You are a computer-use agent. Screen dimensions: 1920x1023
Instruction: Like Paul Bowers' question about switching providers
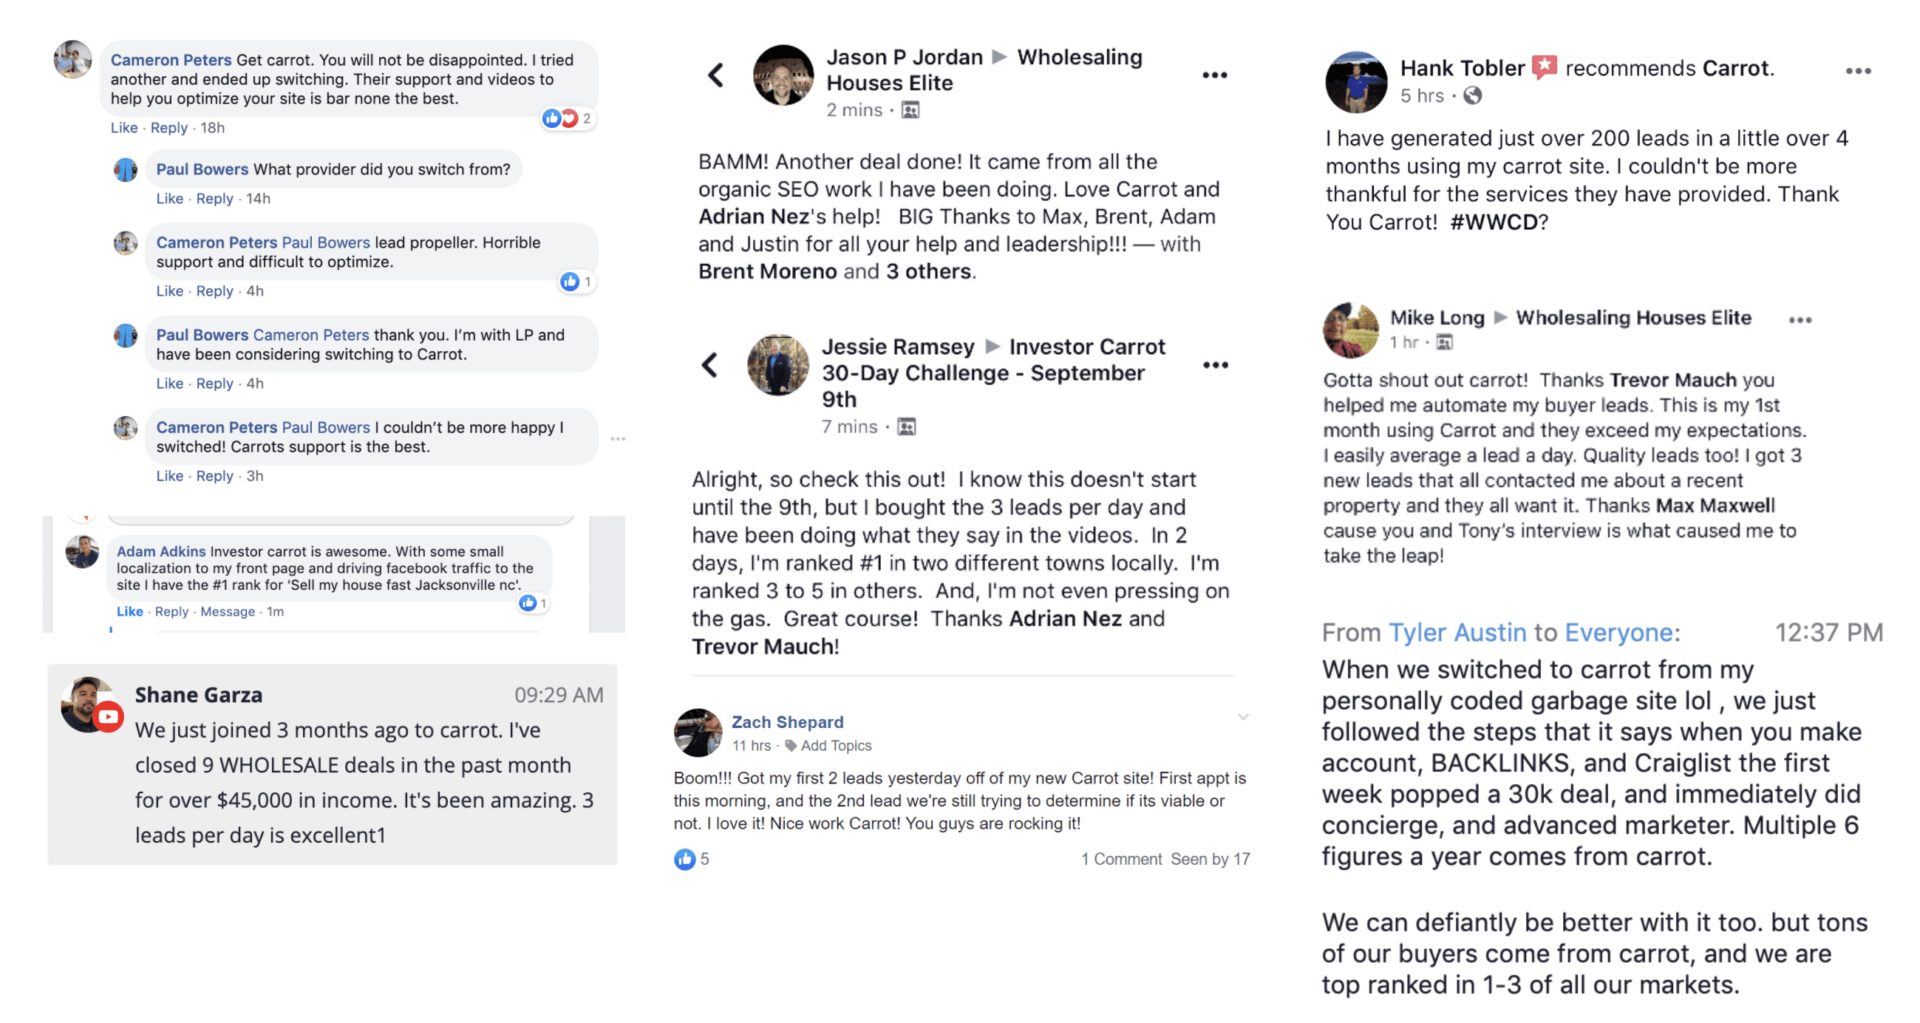[169, 199]
